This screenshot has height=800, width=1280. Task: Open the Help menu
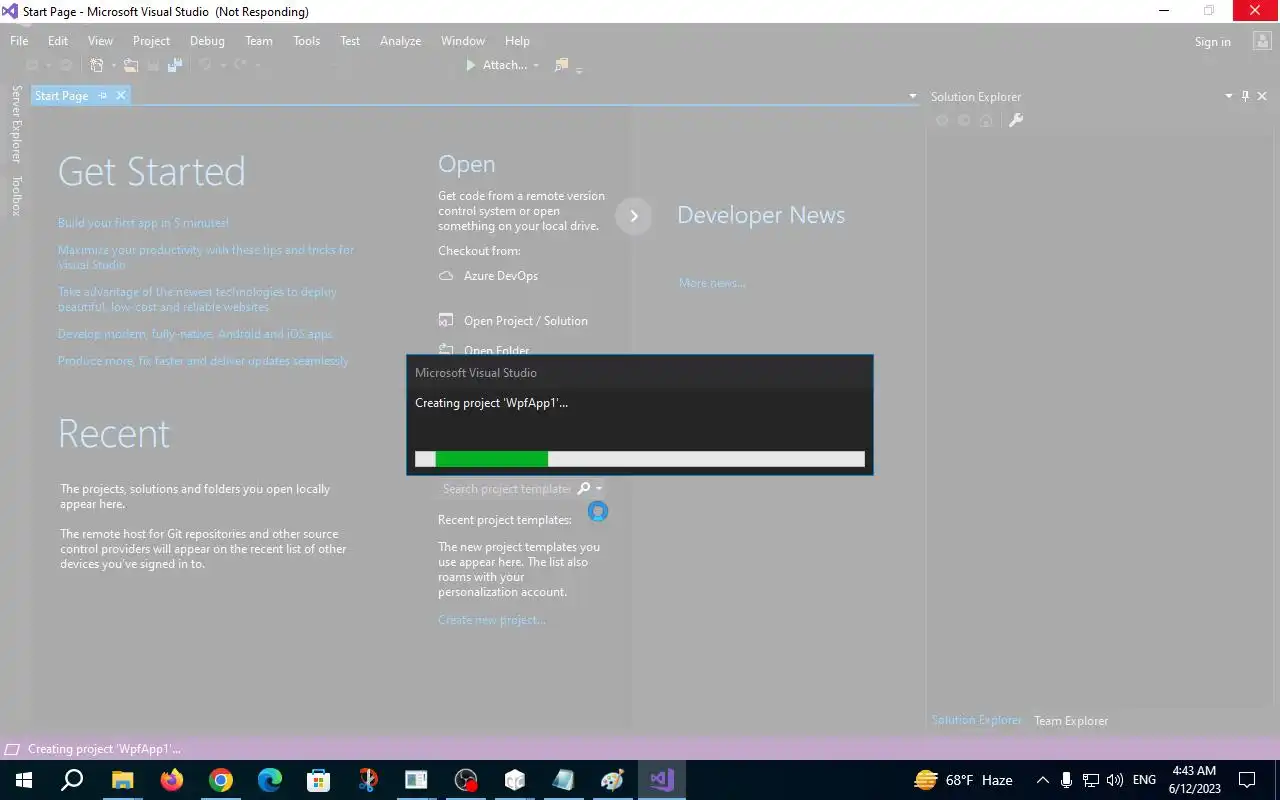tap(517, 41)
